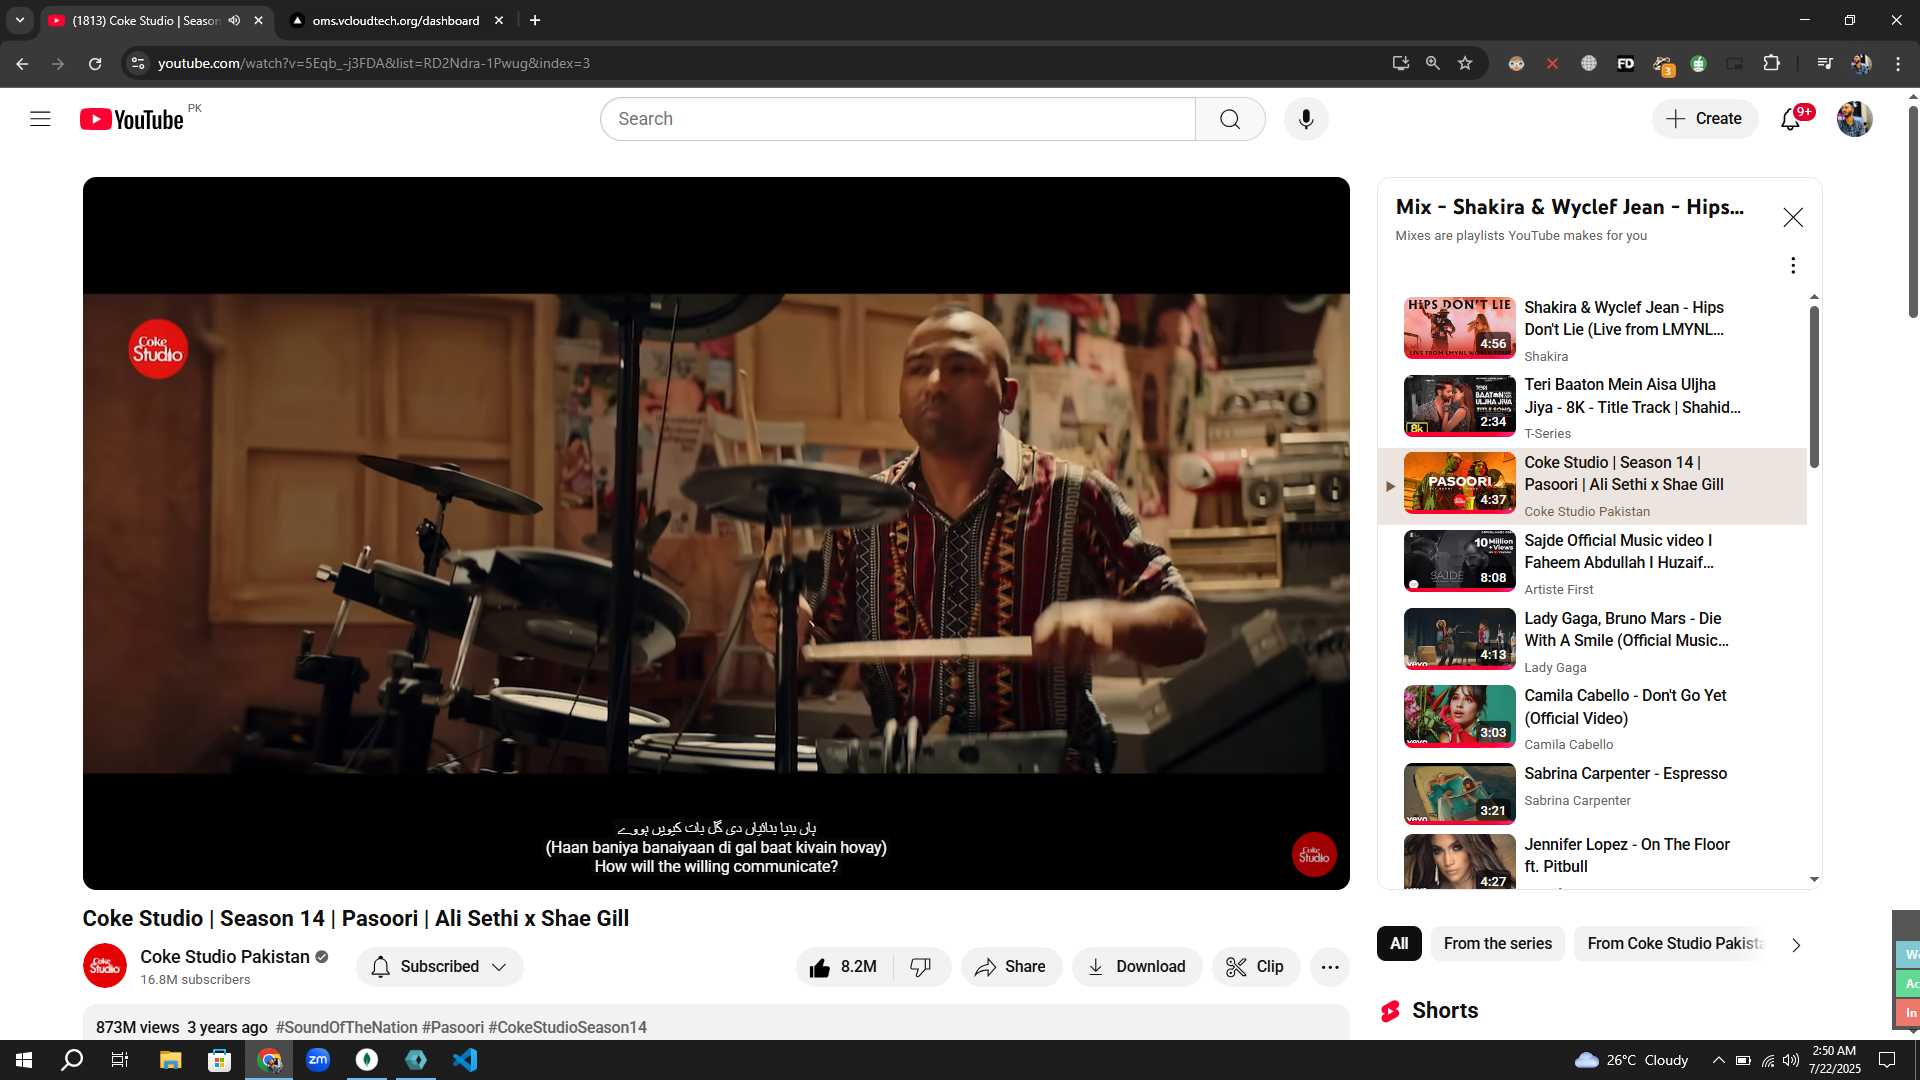Image resolution: width=1920 pixels, height=1080 pixels.
Task: Close the Mix playlist panel
Action: (x=1793, y=218)
